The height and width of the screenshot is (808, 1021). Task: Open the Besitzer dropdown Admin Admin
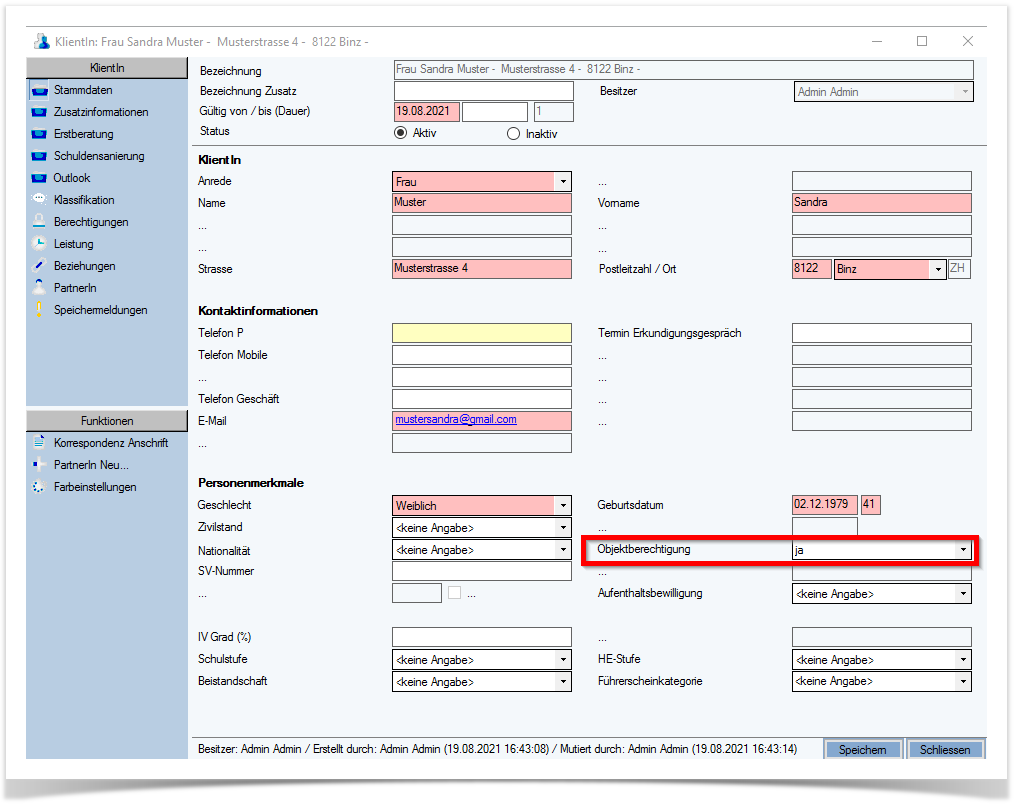[x=965, y=92]
